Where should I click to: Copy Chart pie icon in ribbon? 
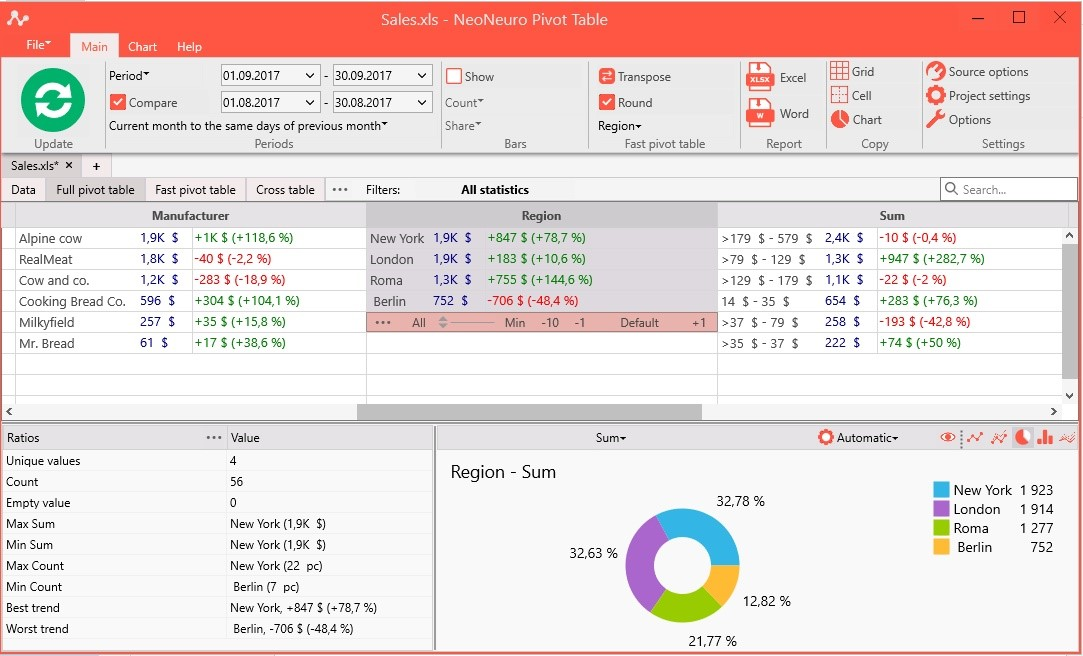point(839,119)
